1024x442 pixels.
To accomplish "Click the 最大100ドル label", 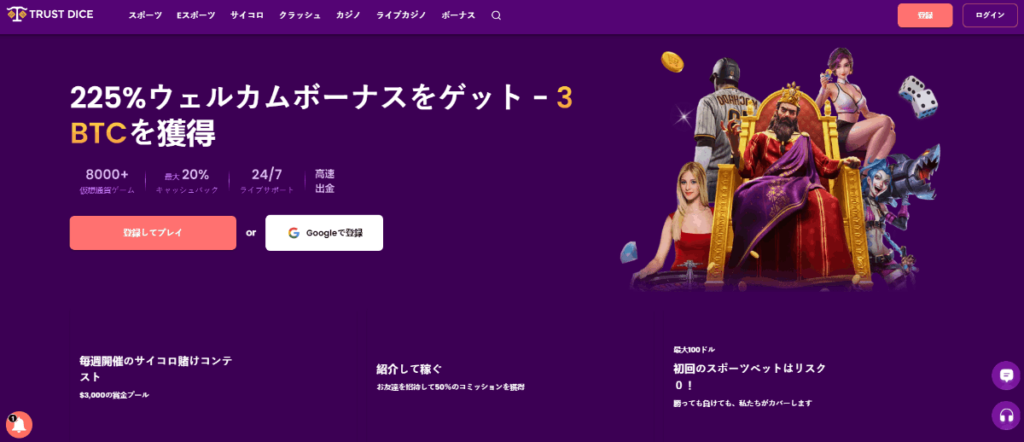I will click(x=694, y=350).
